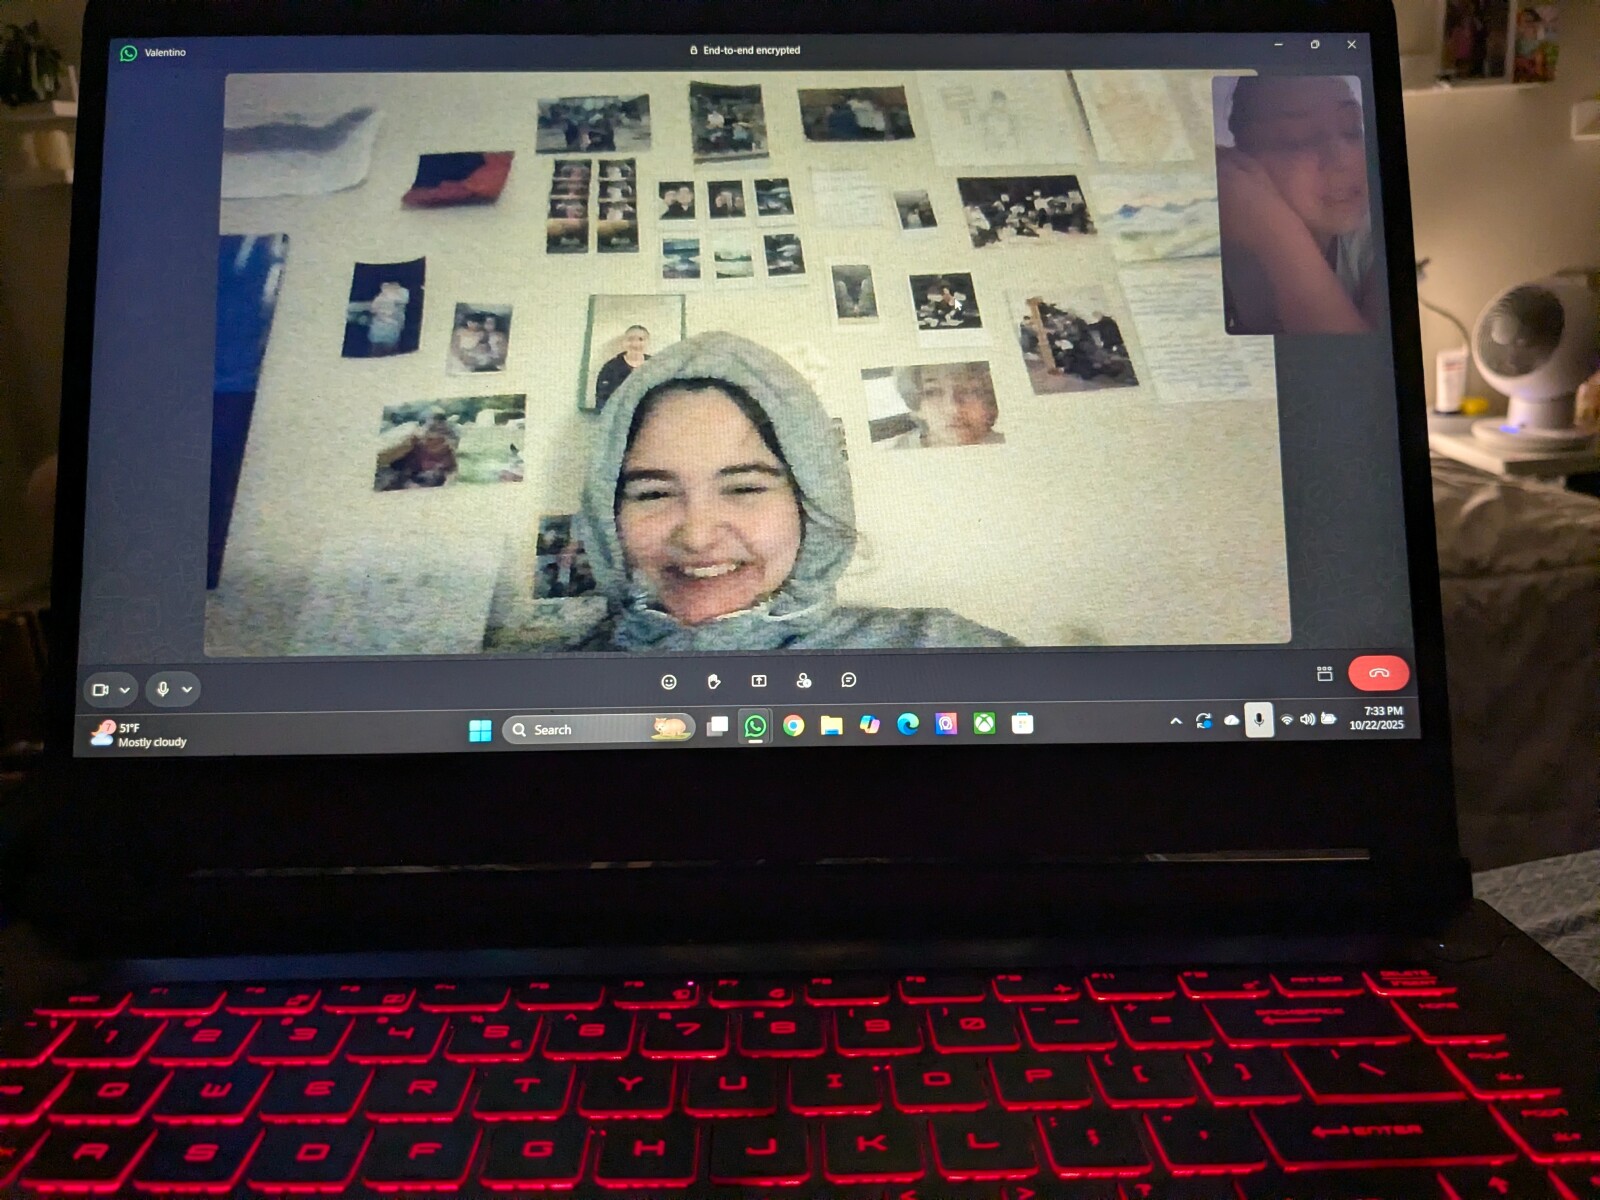This screenshot has height=1200, width=1600.
Task: Expand camera options dropdown arrow
Action: (x=125, y=690)
